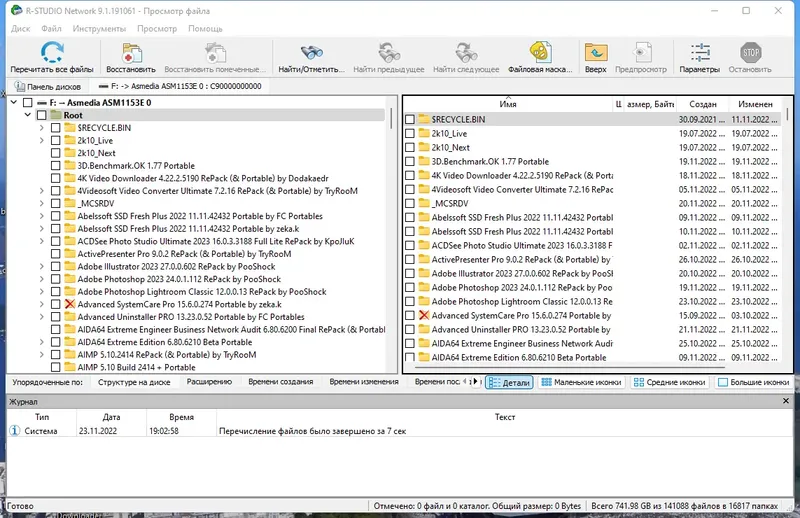
Task: Click the Восстановить toolbar icon
Action: click(132, 53)
